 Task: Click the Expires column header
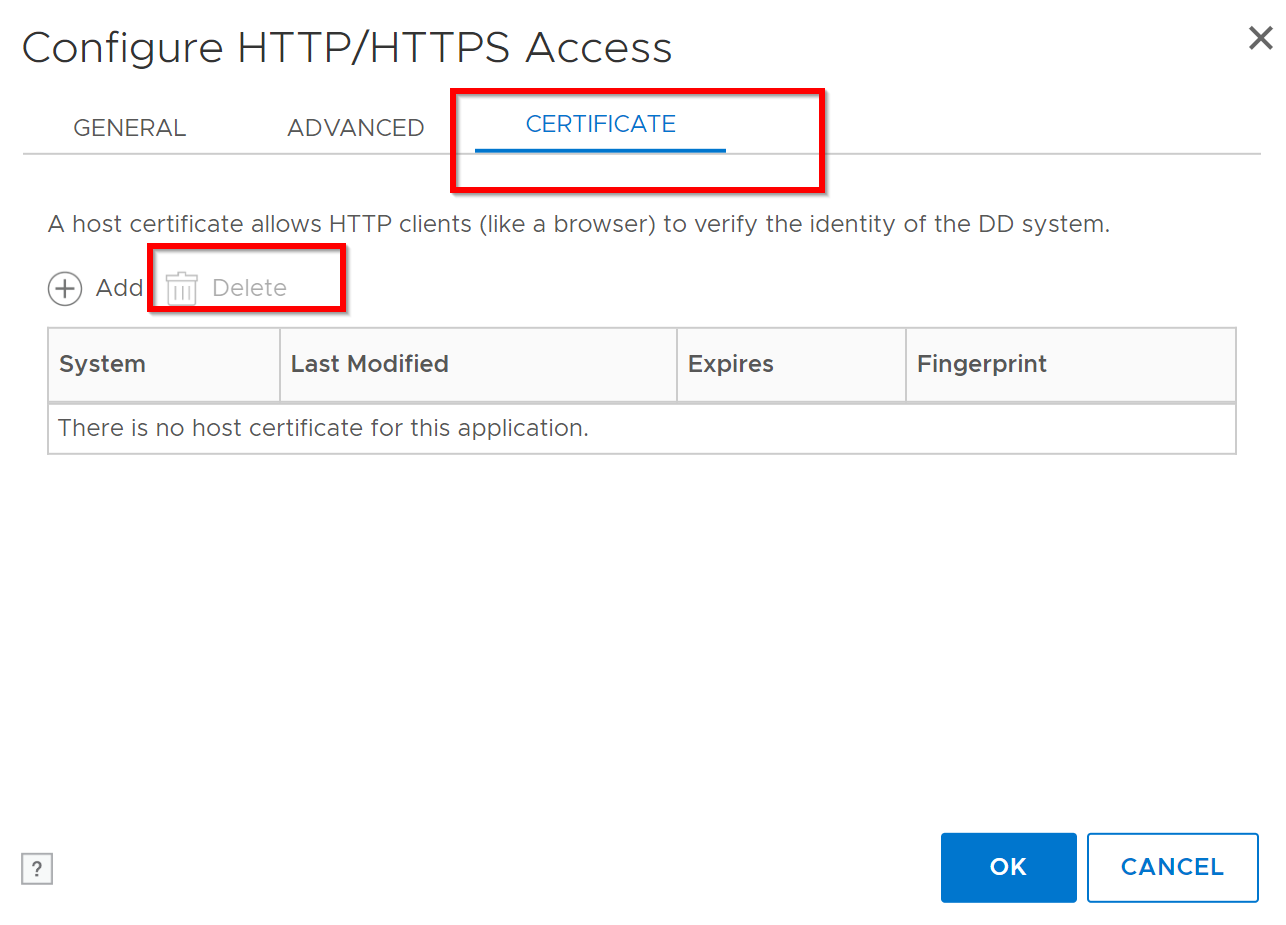731,364
